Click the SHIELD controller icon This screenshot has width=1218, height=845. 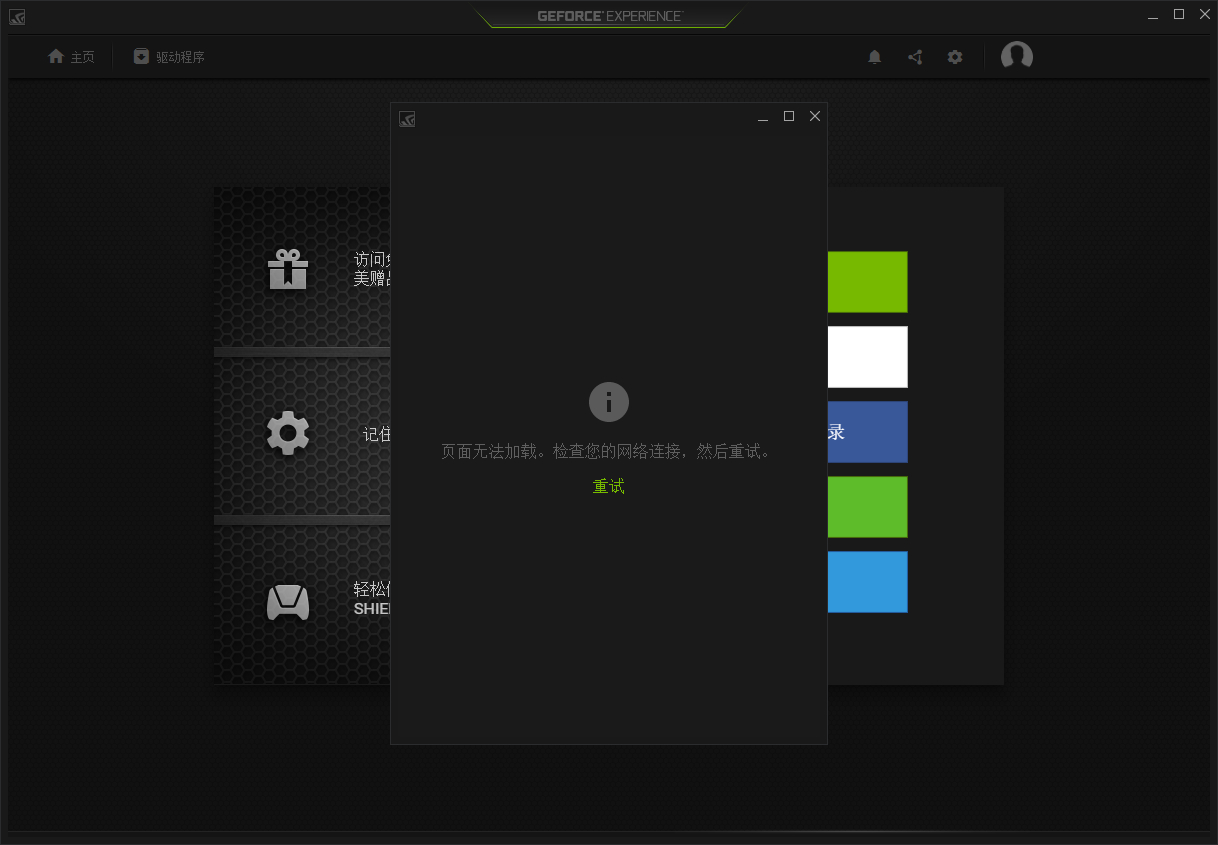(x=288, y=602)
